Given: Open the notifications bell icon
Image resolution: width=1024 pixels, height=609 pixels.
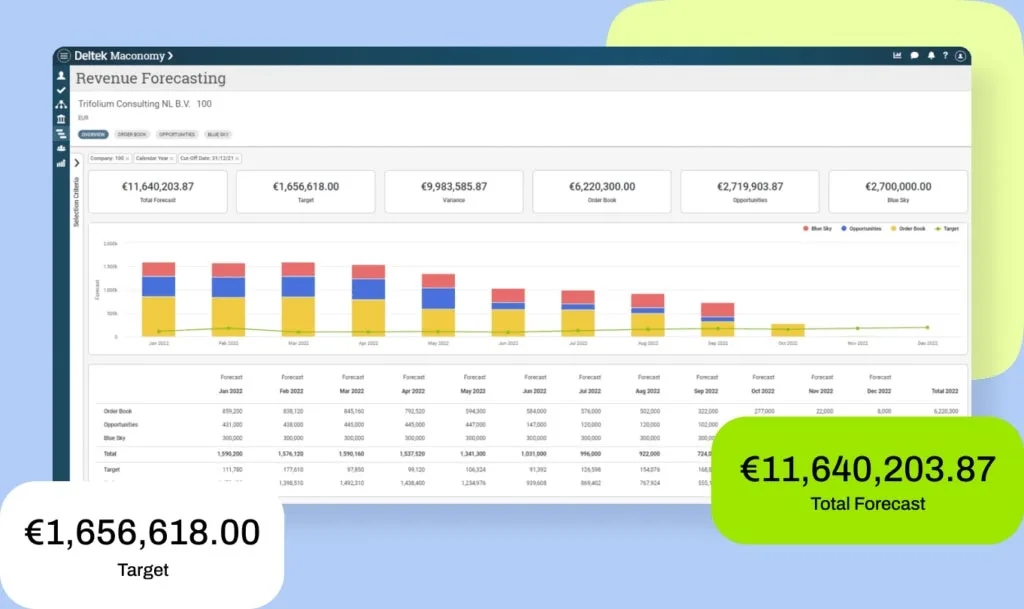Looking at the screenshot, I should pyautogui.click(x=931, y=56).
